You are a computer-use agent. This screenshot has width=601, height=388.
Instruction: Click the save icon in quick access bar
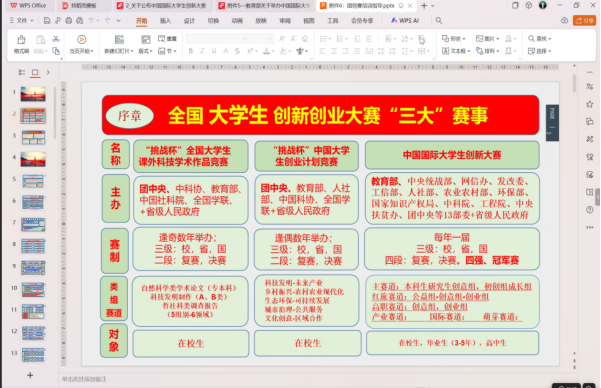click(47, 21)
